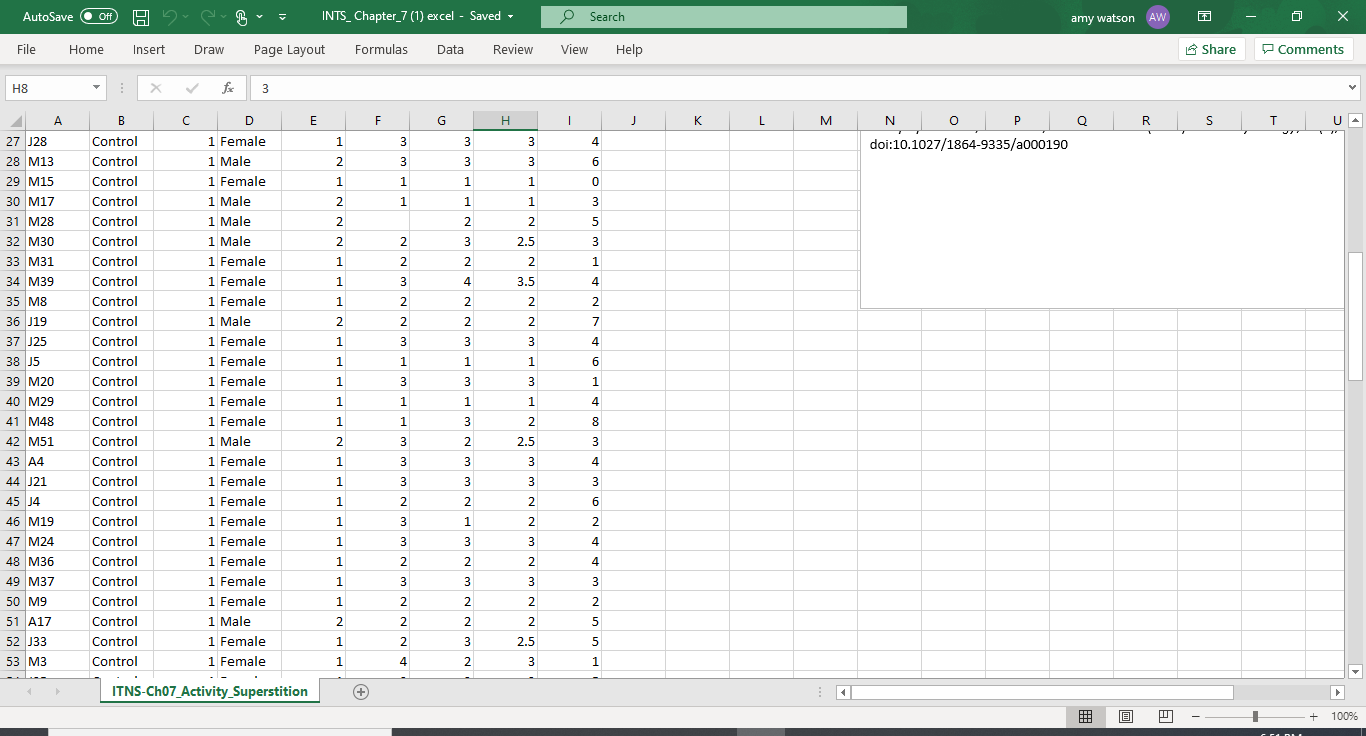
Task: Click the horizontal scrollbar thumb
Action: 1042,692
